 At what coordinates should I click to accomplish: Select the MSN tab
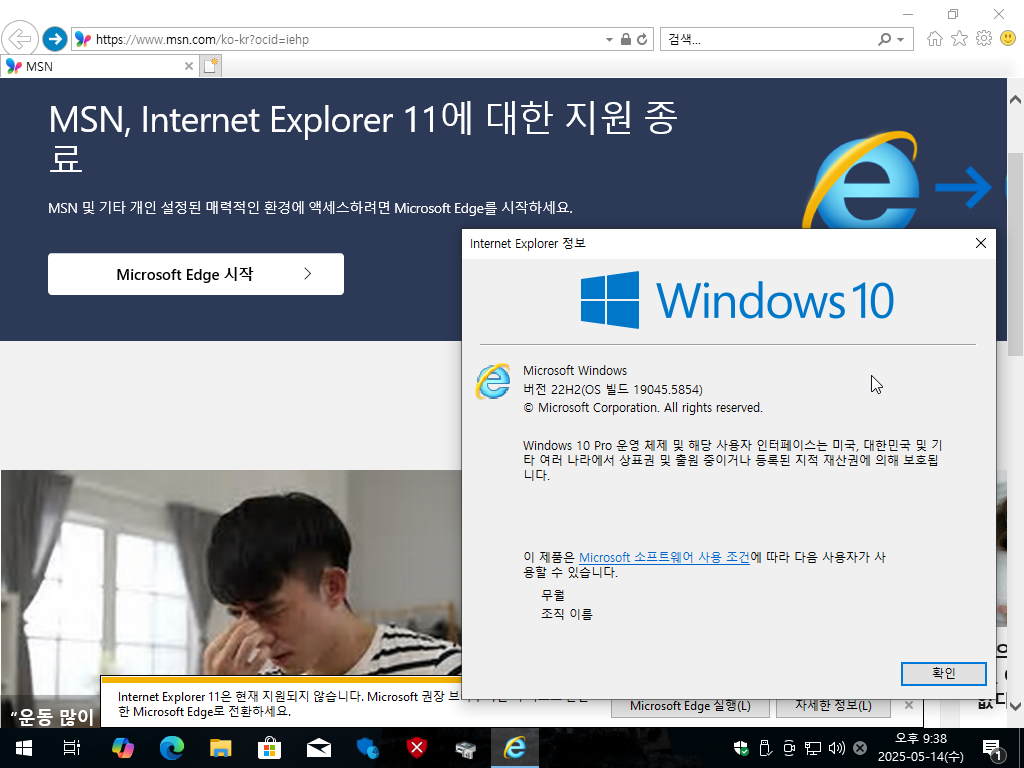pos(98,66)
